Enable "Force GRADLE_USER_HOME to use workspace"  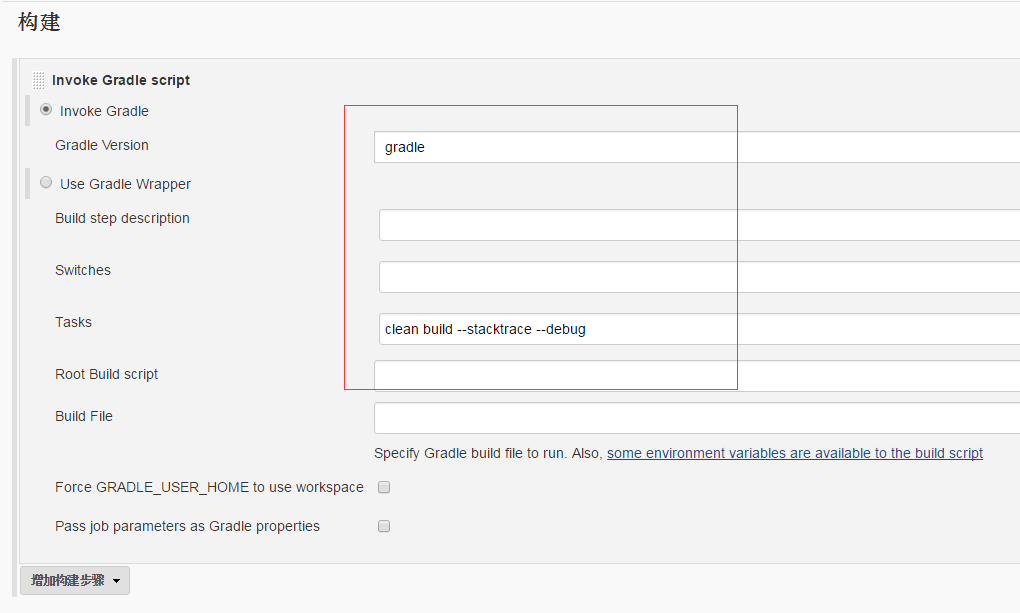[384, 487]
